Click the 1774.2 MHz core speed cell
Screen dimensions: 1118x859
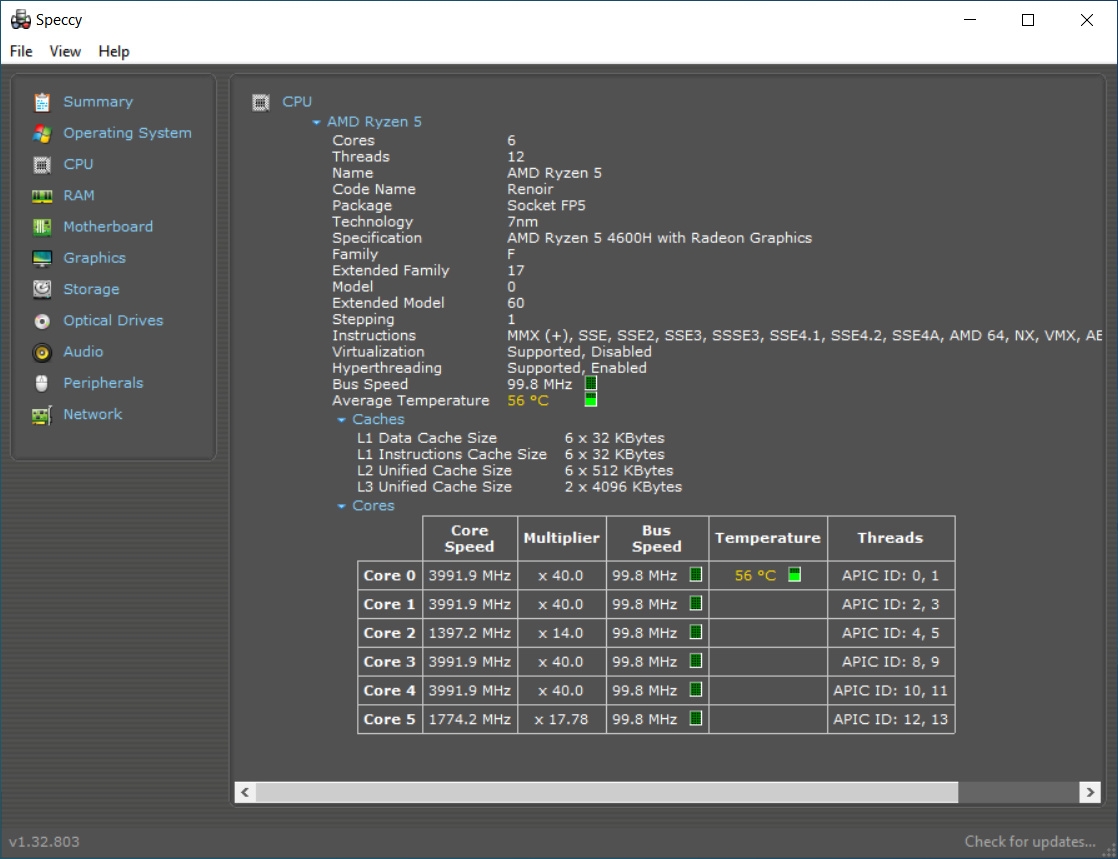(x=469, y=719)
